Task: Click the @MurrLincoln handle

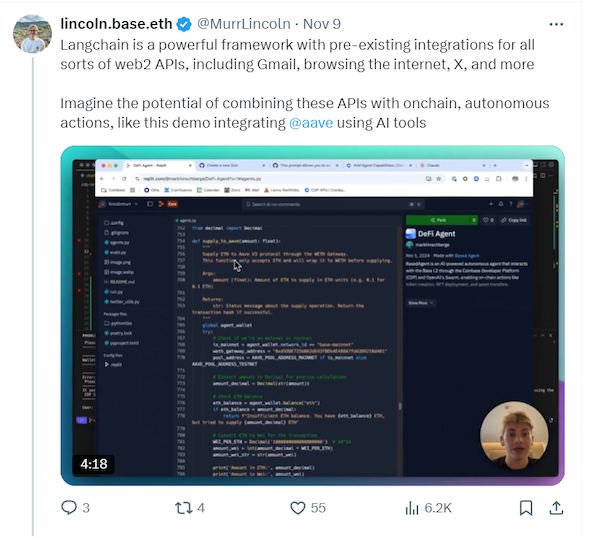Action: click(x=244, y=24)
